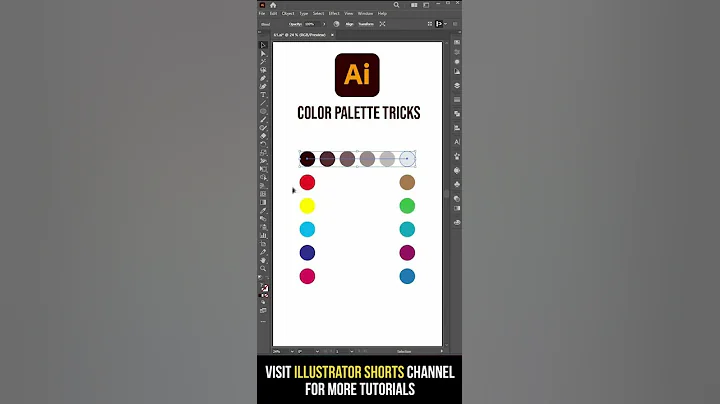The image size is (720, 404).
Task: Click the Ai logo on the artboard
Action: [x=357, y=75]
